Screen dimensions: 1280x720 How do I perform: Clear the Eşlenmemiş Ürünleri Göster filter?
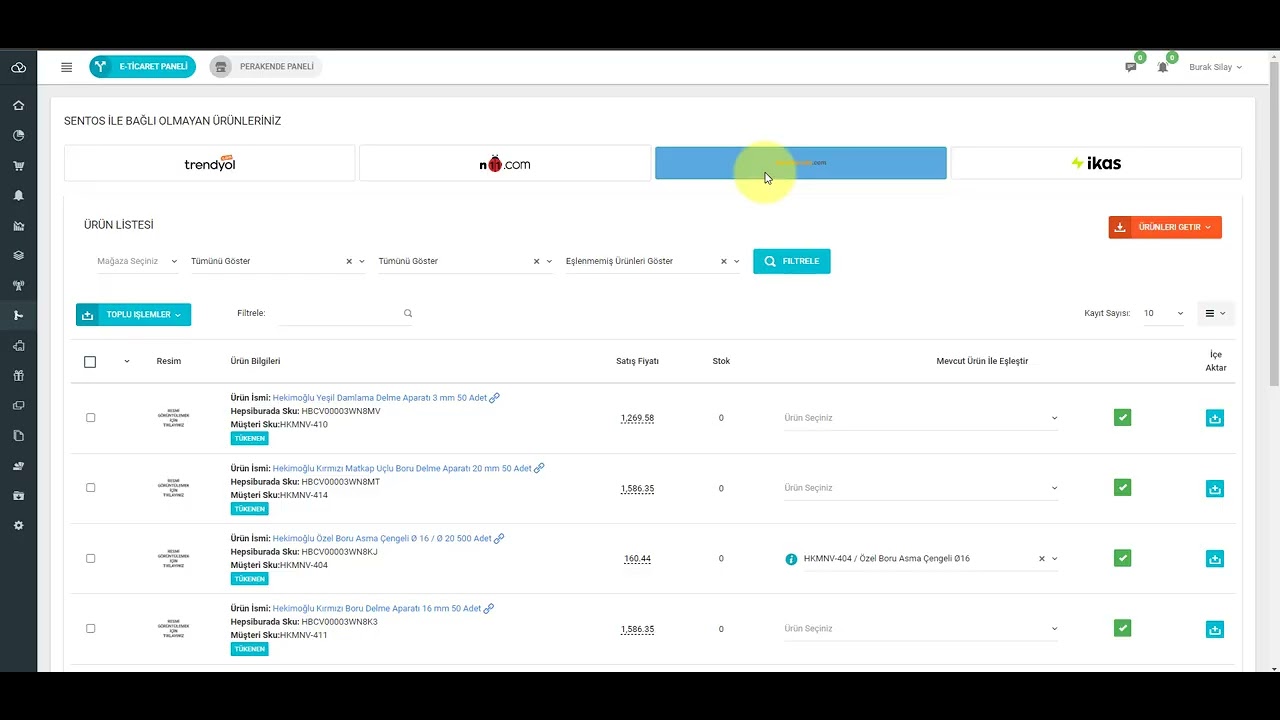coord(723,261)
